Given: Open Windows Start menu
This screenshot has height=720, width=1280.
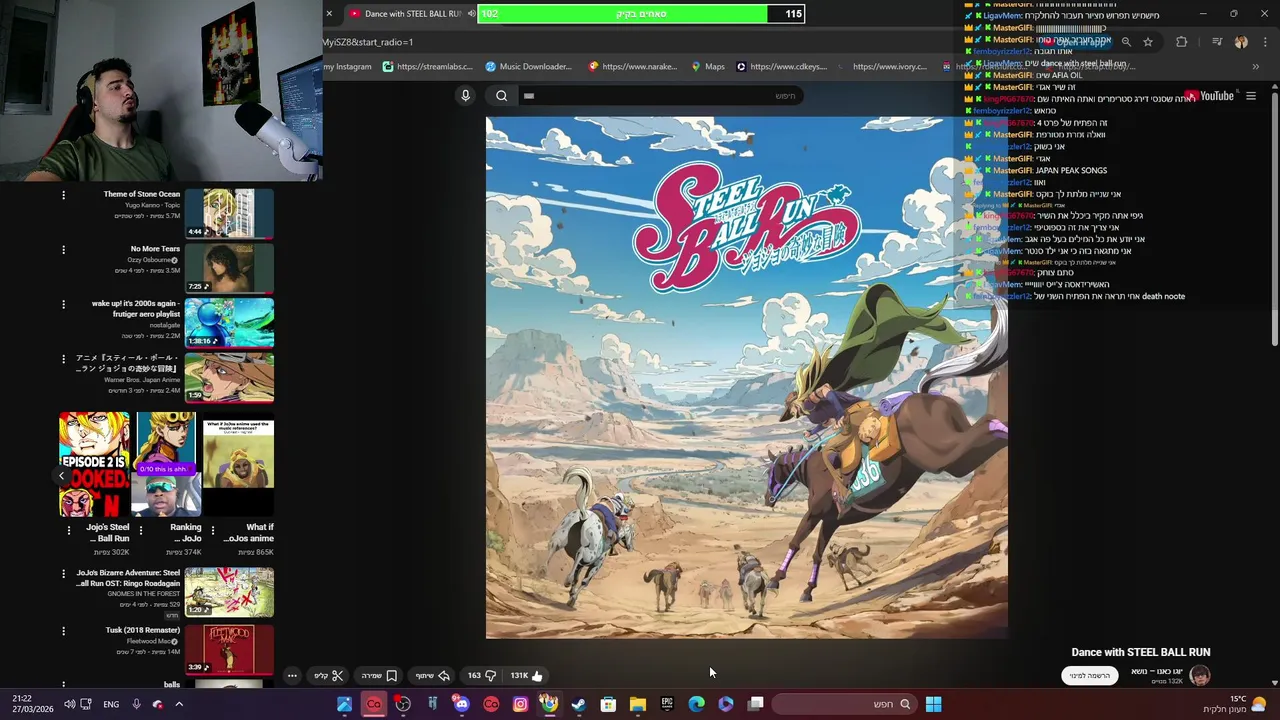Looking at the screenshot, I should (x=933, y=704).
